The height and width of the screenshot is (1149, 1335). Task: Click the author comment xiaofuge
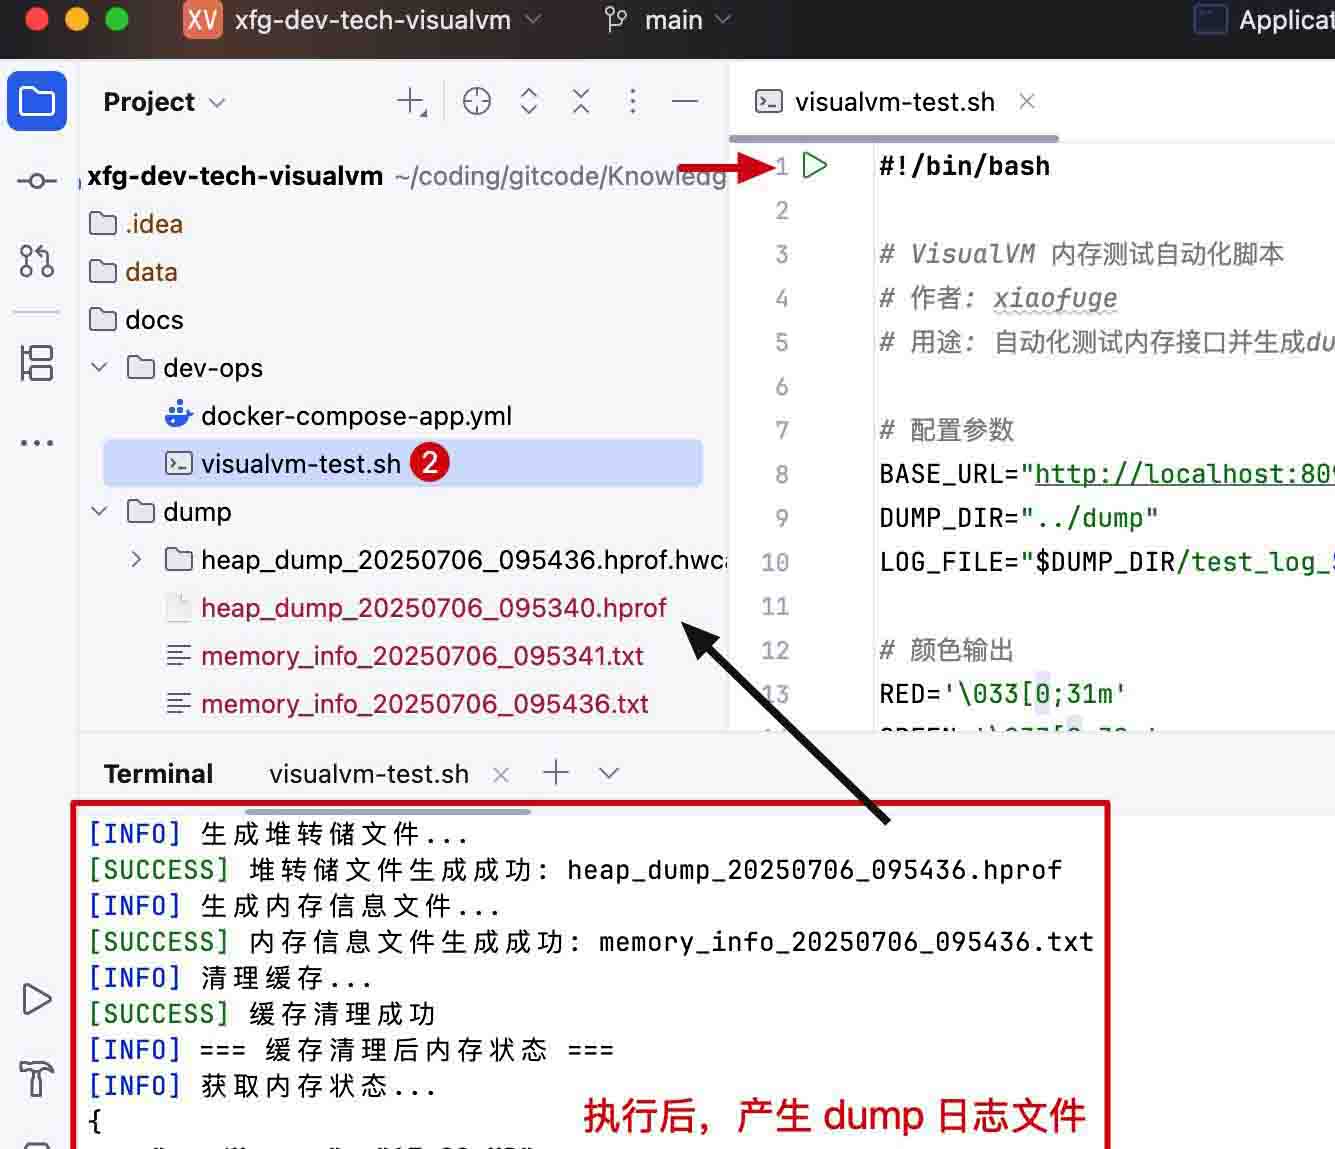pyautogui.click(x=1055, y=298)
